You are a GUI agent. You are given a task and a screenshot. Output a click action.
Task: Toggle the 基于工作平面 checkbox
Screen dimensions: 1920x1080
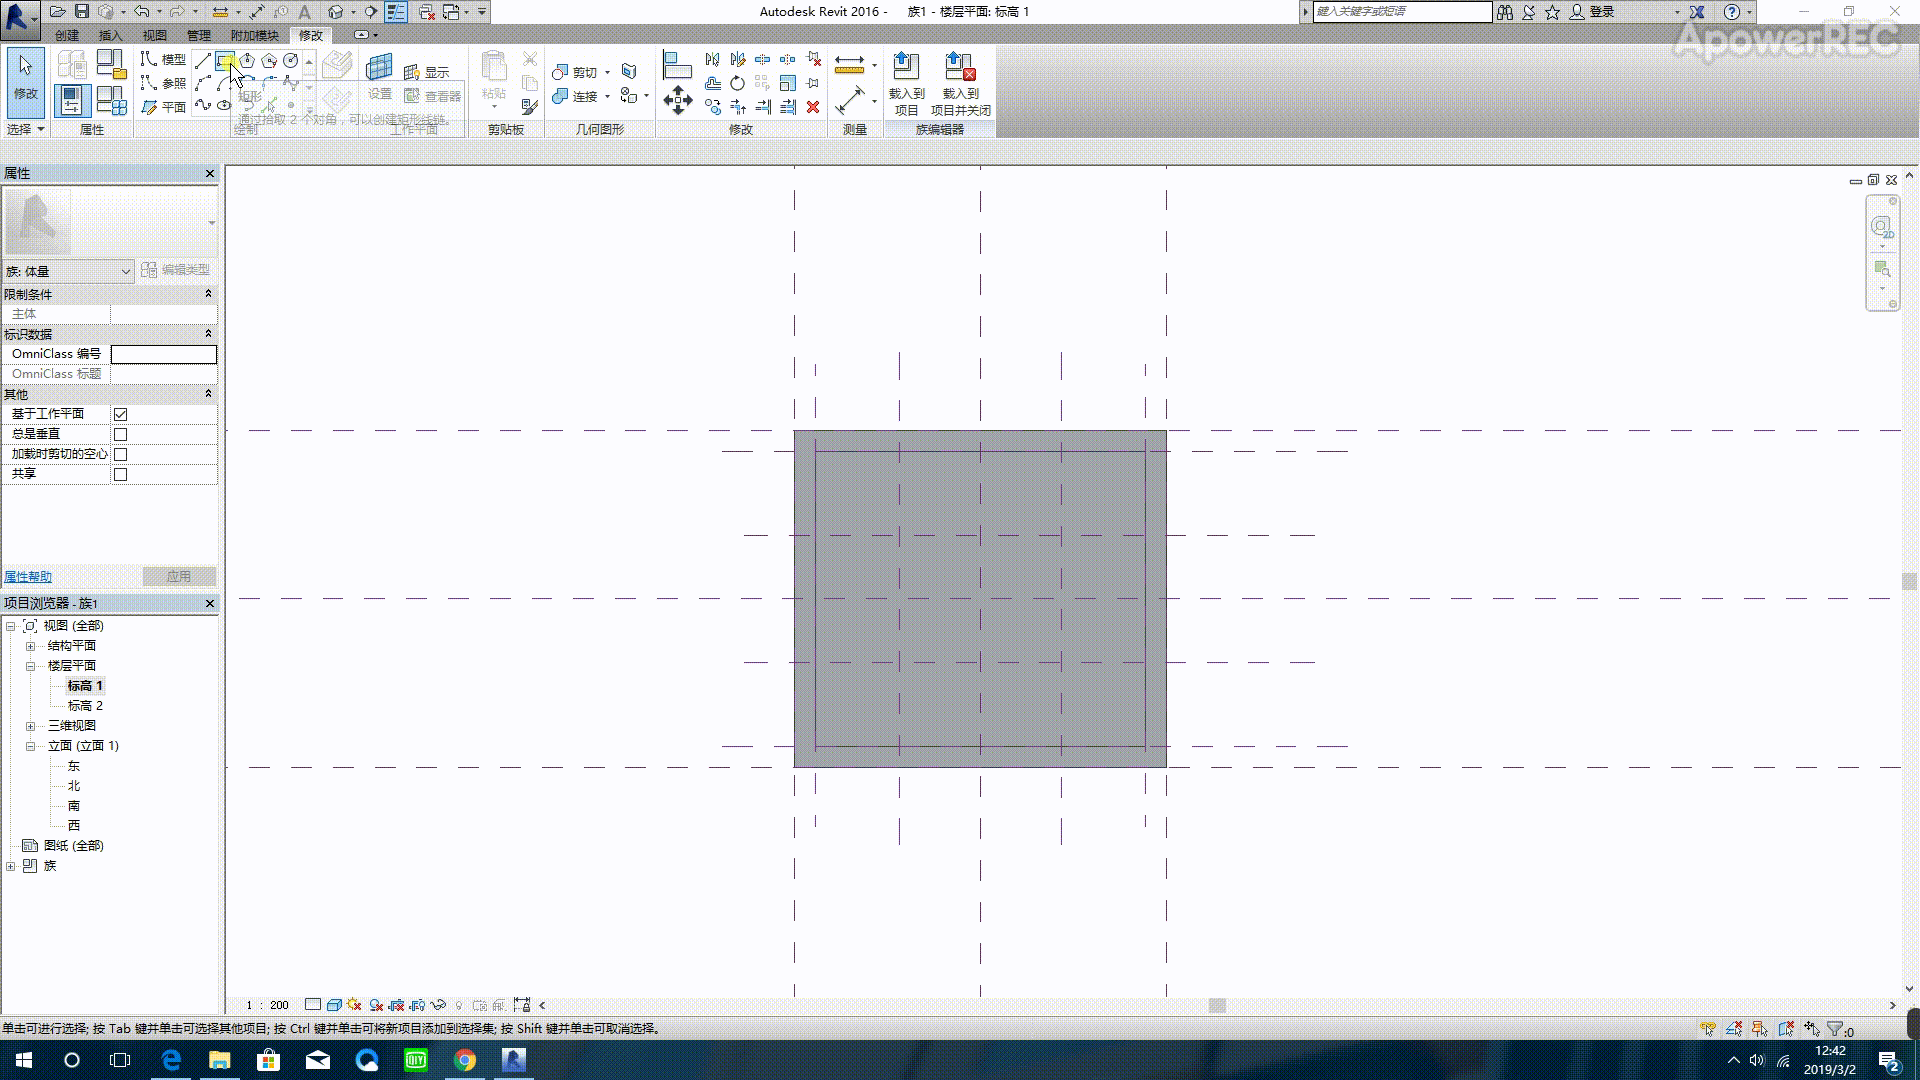[121, 414]
